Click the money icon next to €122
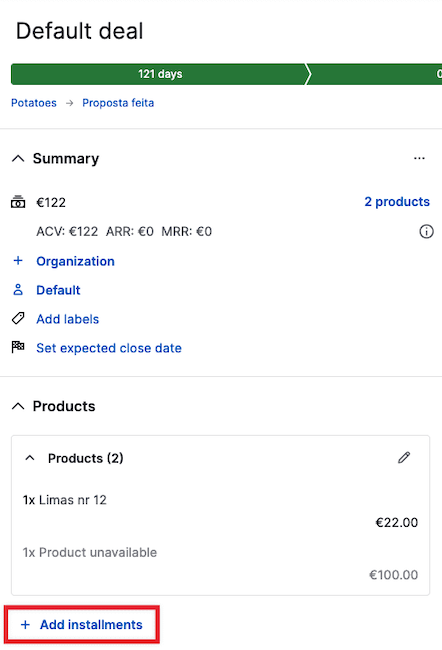This screenshot has height=650, width=442. tap(18, 202)
